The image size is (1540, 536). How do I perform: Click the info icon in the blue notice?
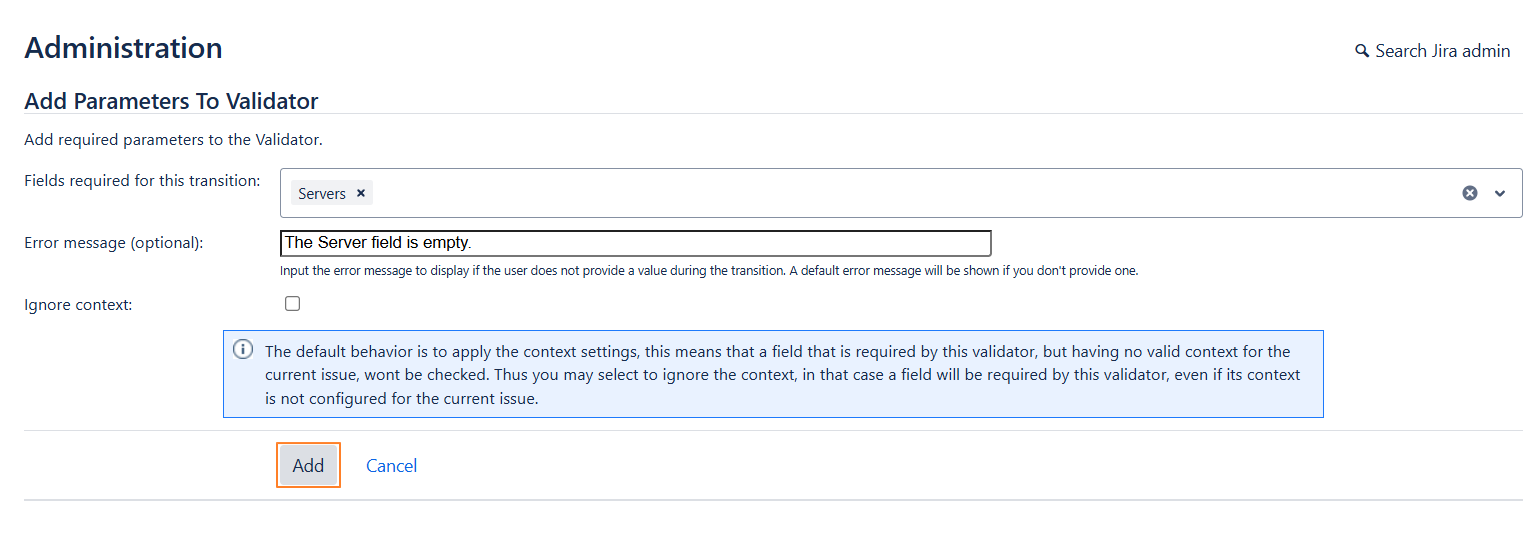point(242,350)
